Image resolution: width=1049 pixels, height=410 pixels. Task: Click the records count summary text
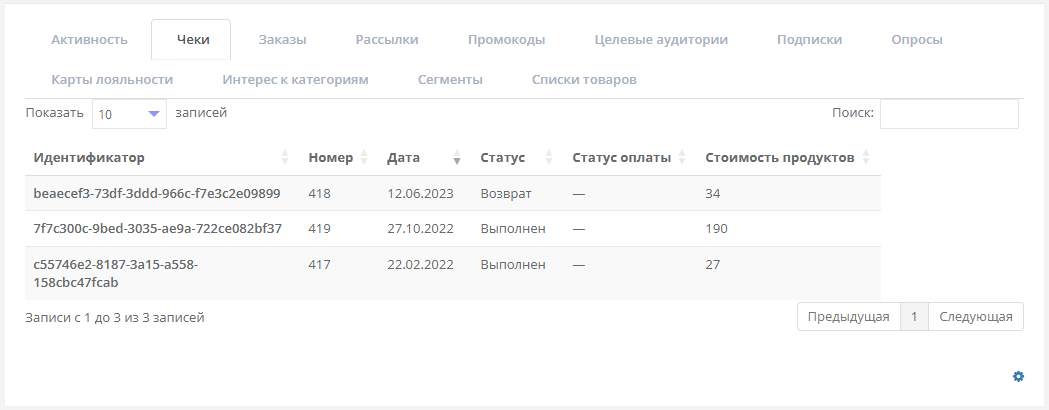pyautogui.click(x=114, y=318)
